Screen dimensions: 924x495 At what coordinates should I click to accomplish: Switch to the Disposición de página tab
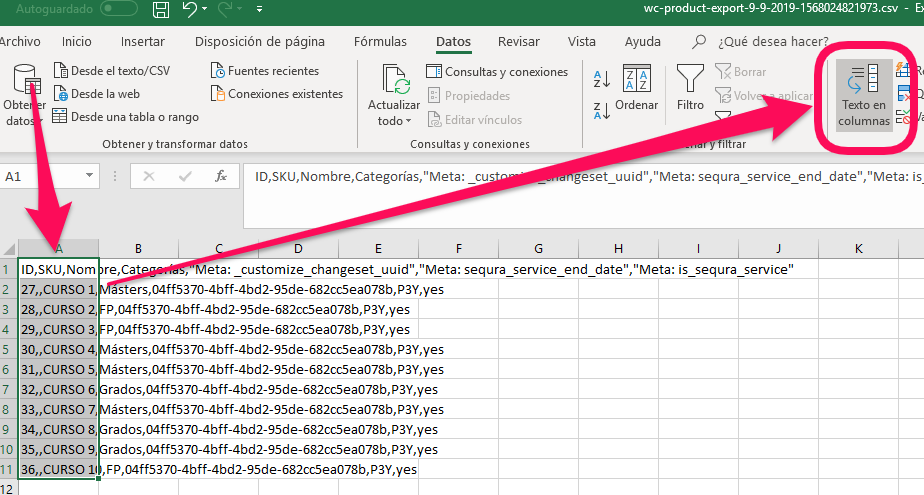click(x=260, y=41)
